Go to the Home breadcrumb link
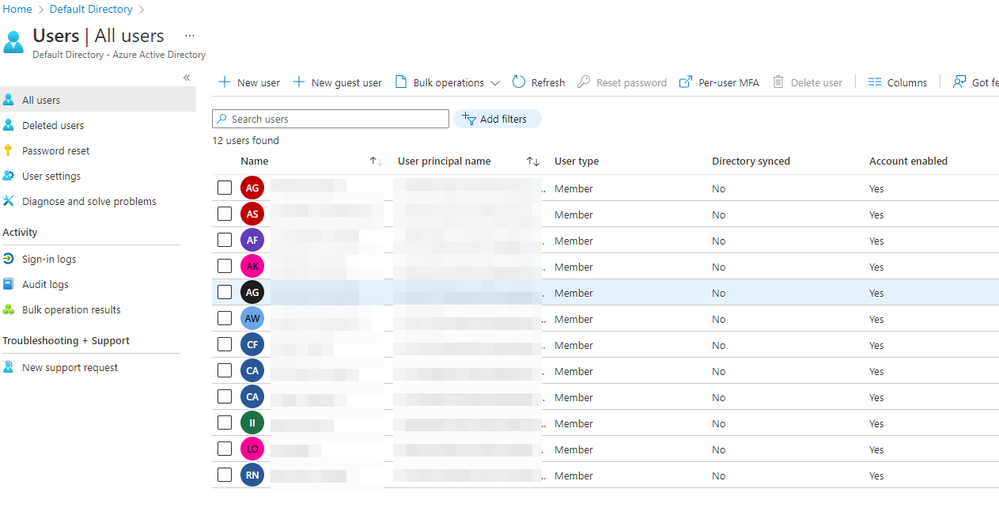999x531 pixels. (x=17, y=9)
